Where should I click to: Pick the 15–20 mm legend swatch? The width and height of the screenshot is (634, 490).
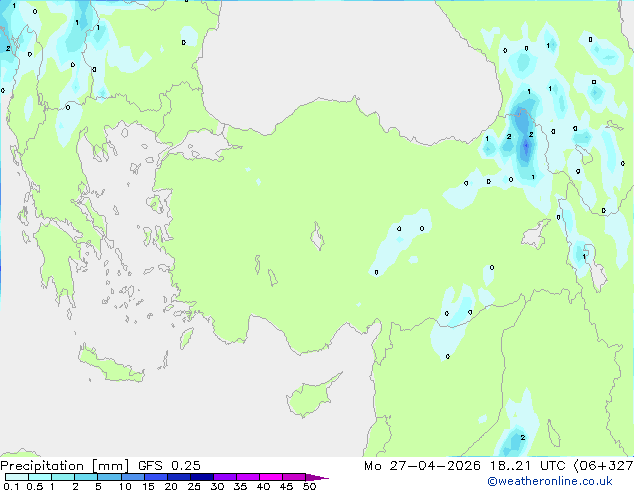click(156, 477)
